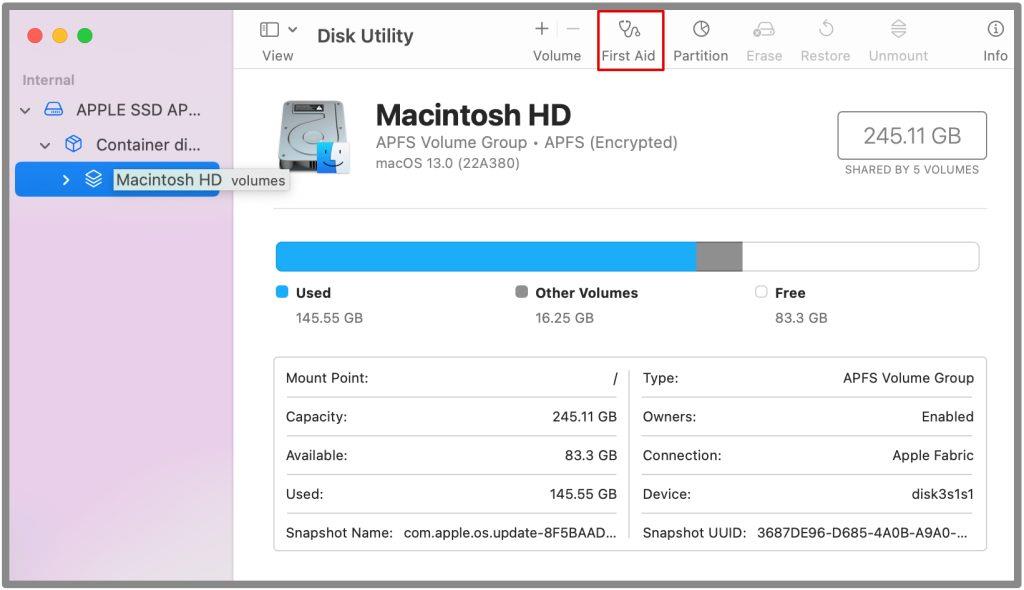Click the APFS Volume Group subtitle text
This screenshot has width=1024, height=590.
[526, 142]
